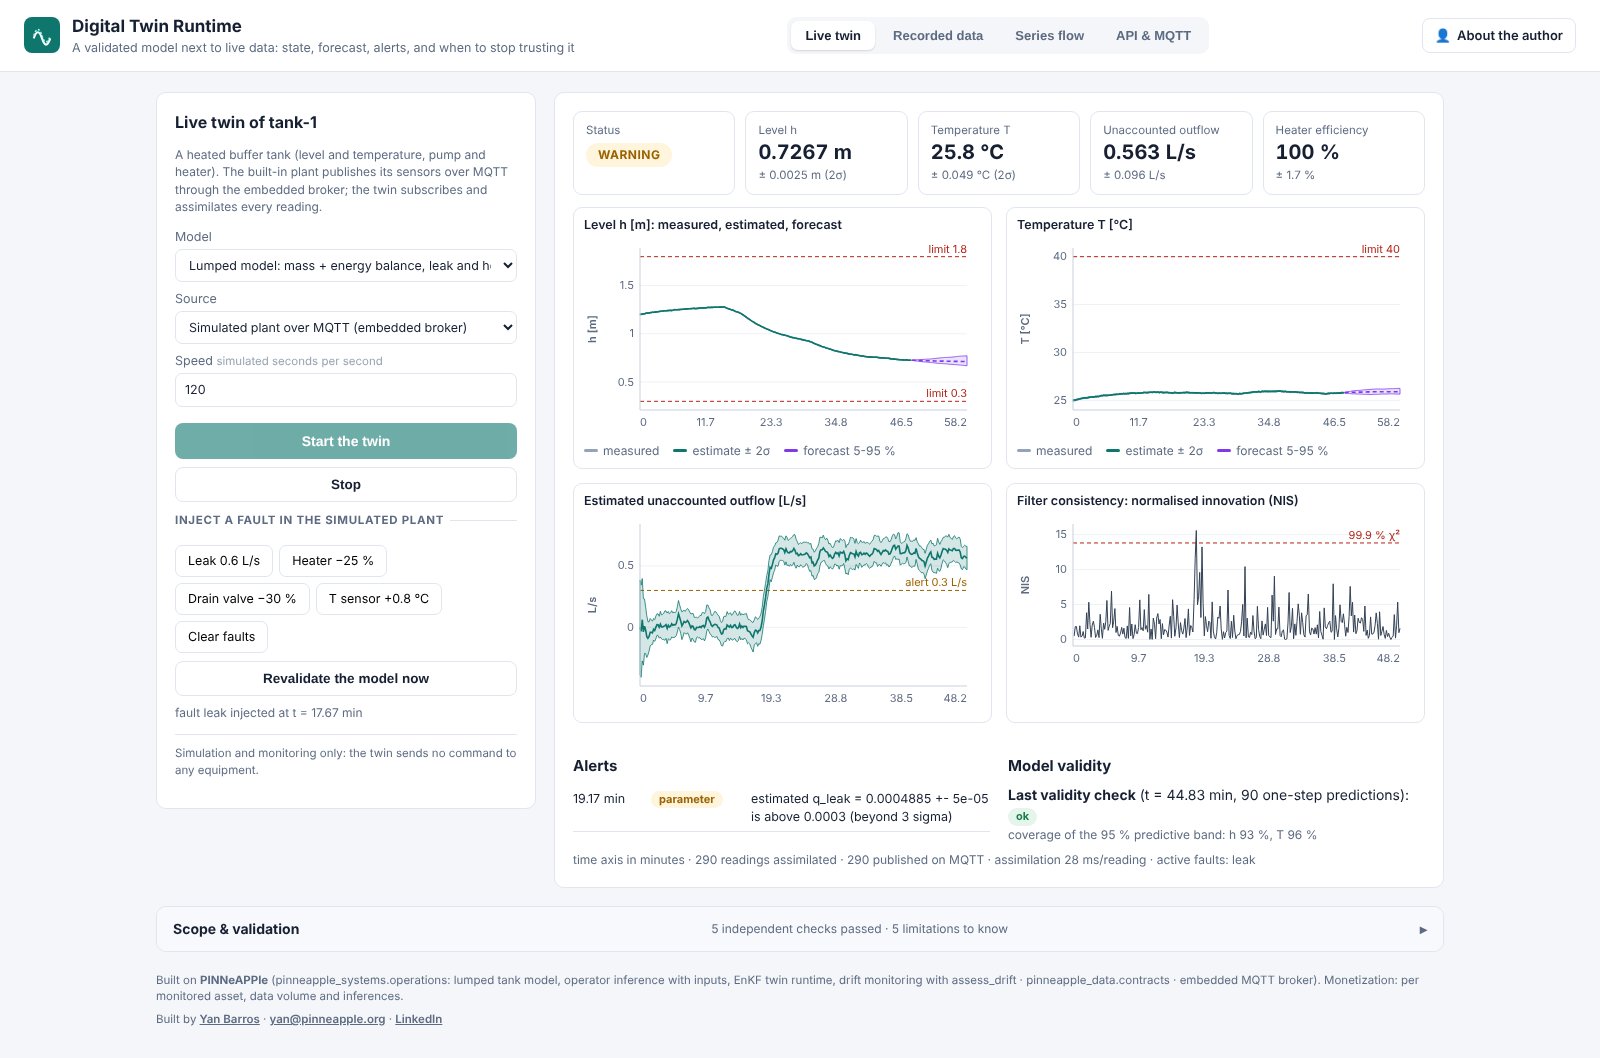
Task: Open the Series flow tab
Action: (1049, 35)
